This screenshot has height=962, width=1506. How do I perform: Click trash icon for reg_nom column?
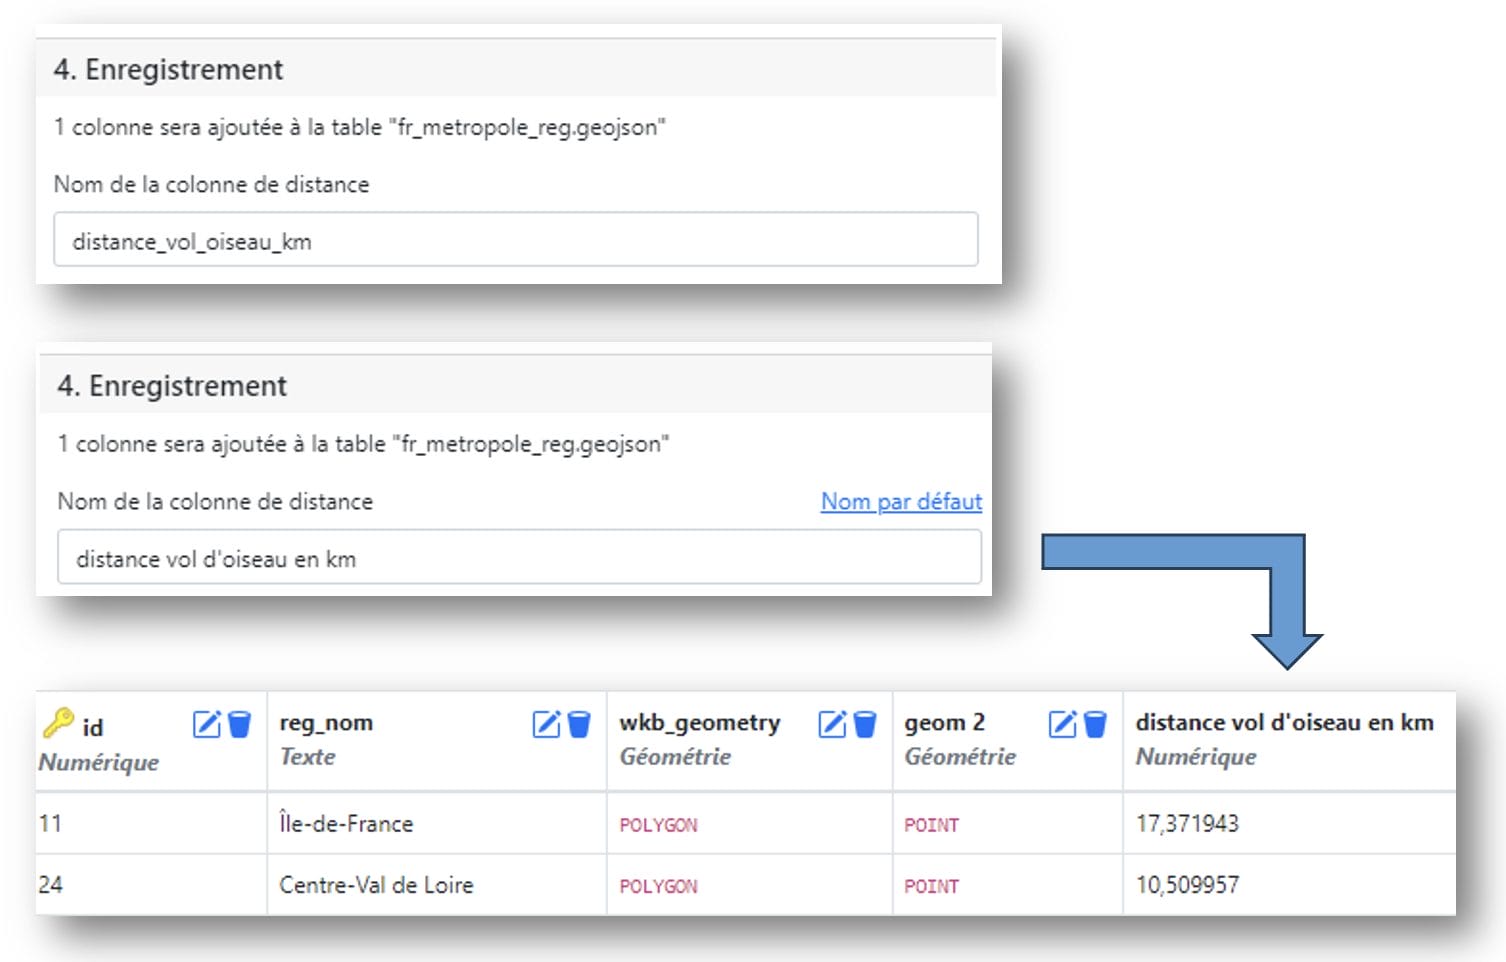pyautogui.click(x=579, y=724)
